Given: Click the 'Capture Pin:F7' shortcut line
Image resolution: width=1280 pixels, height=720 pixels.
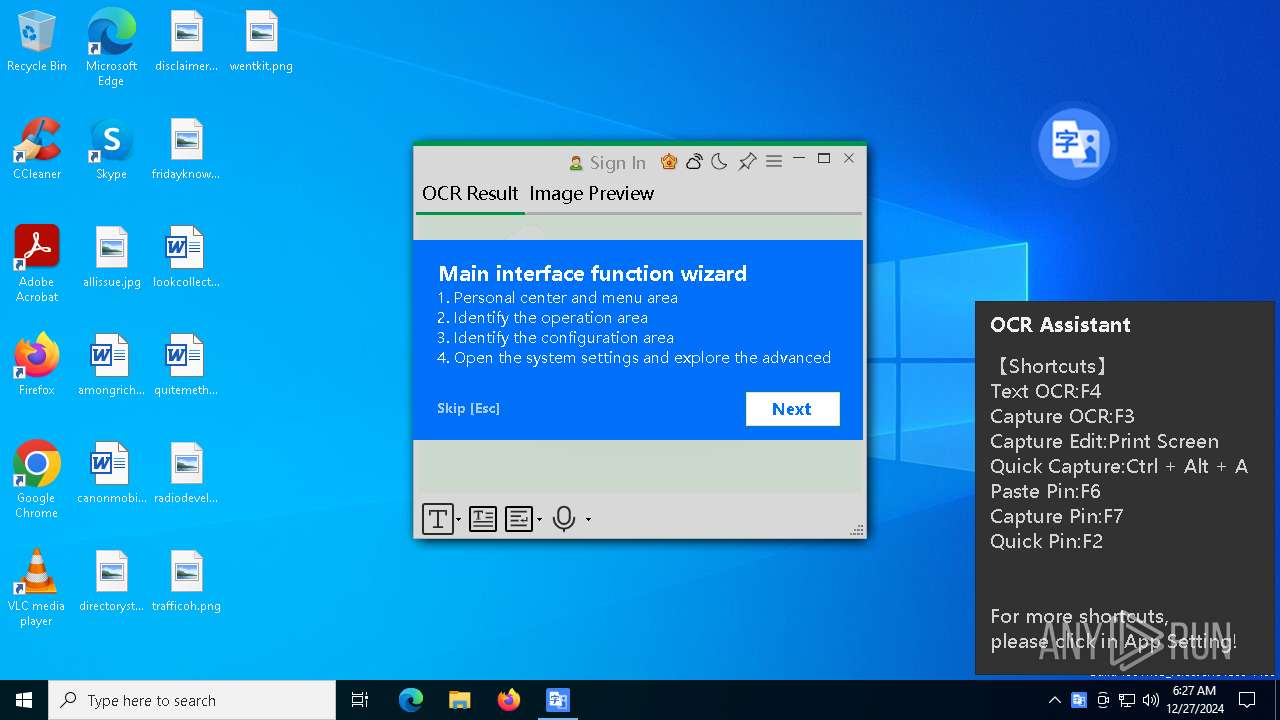Looking at the screenshot, I should [x=1057, y=516].
